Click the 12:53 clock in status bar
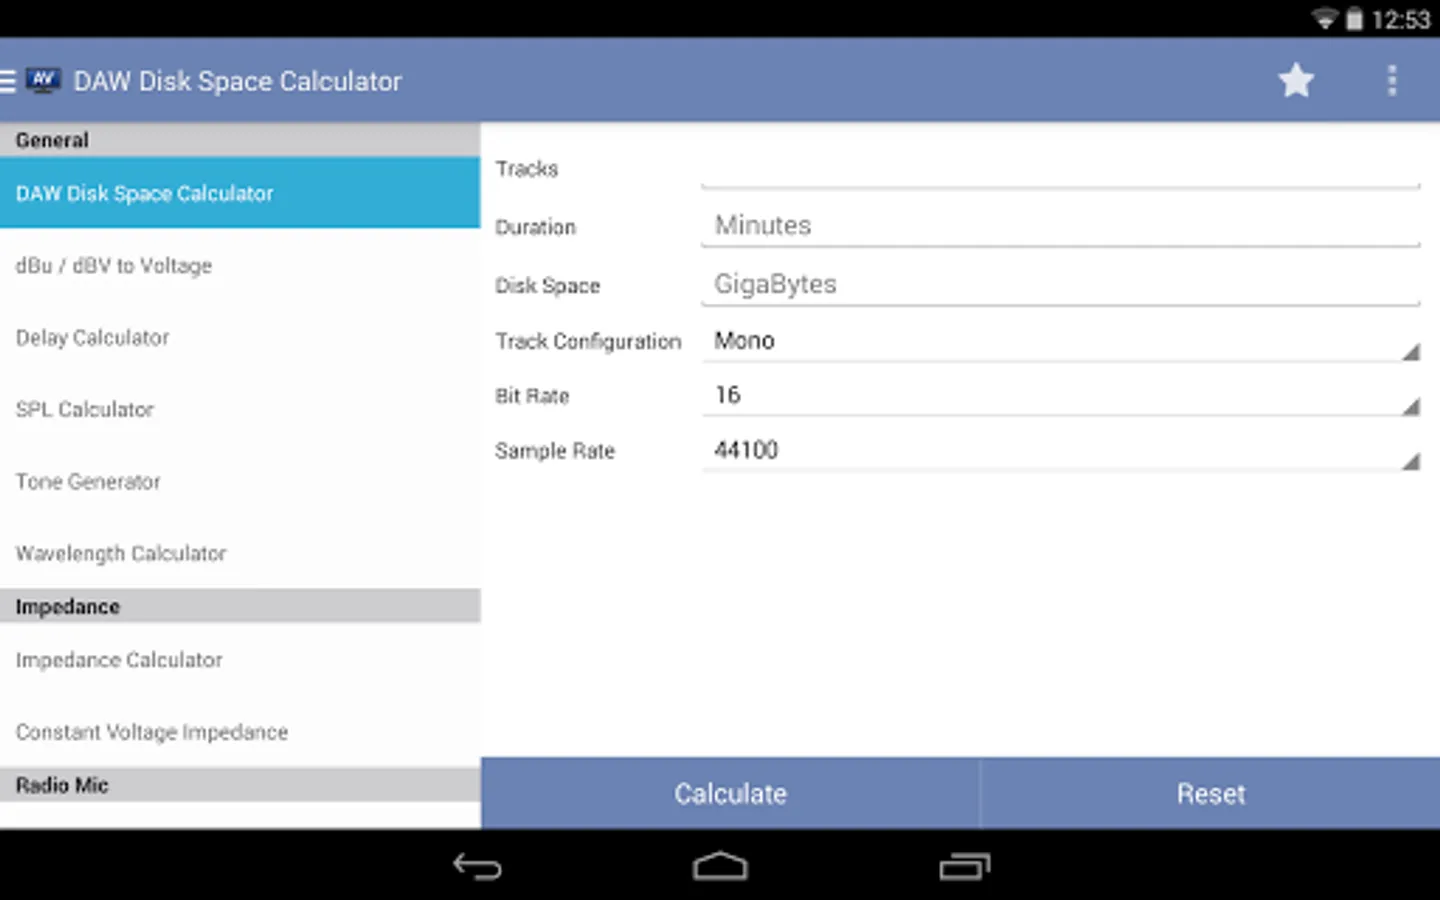This screenshot has width=1440, height=900. point(1400,19)
